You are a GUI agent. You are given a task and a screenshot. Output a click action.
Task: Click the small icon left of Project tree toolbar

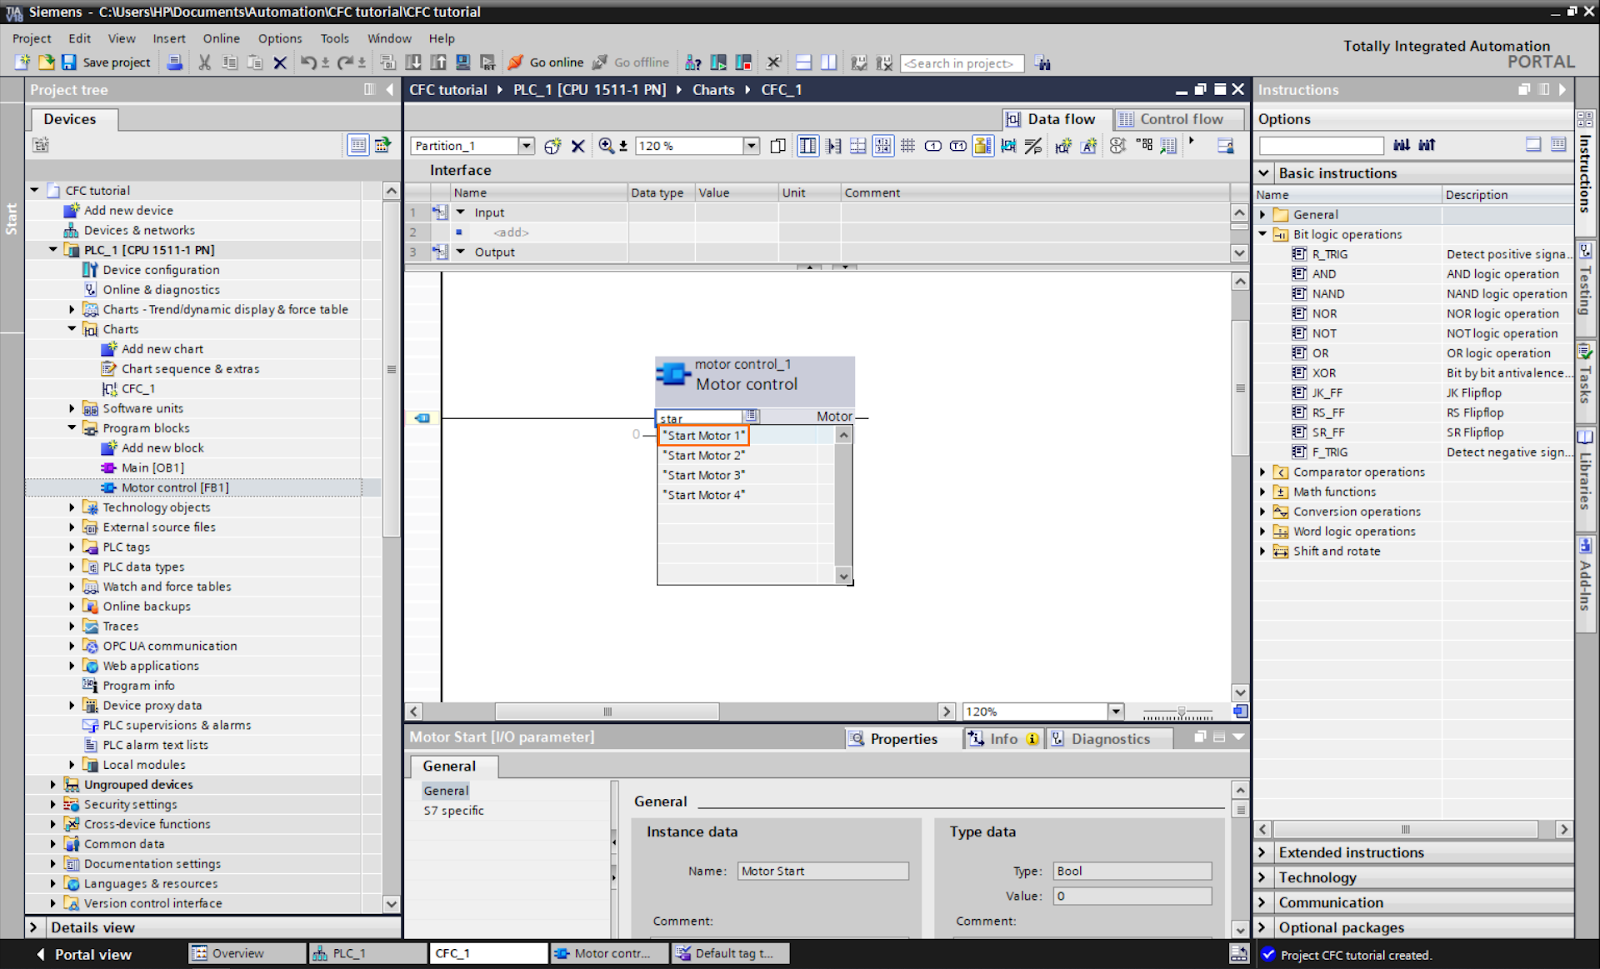coord(41,145)
